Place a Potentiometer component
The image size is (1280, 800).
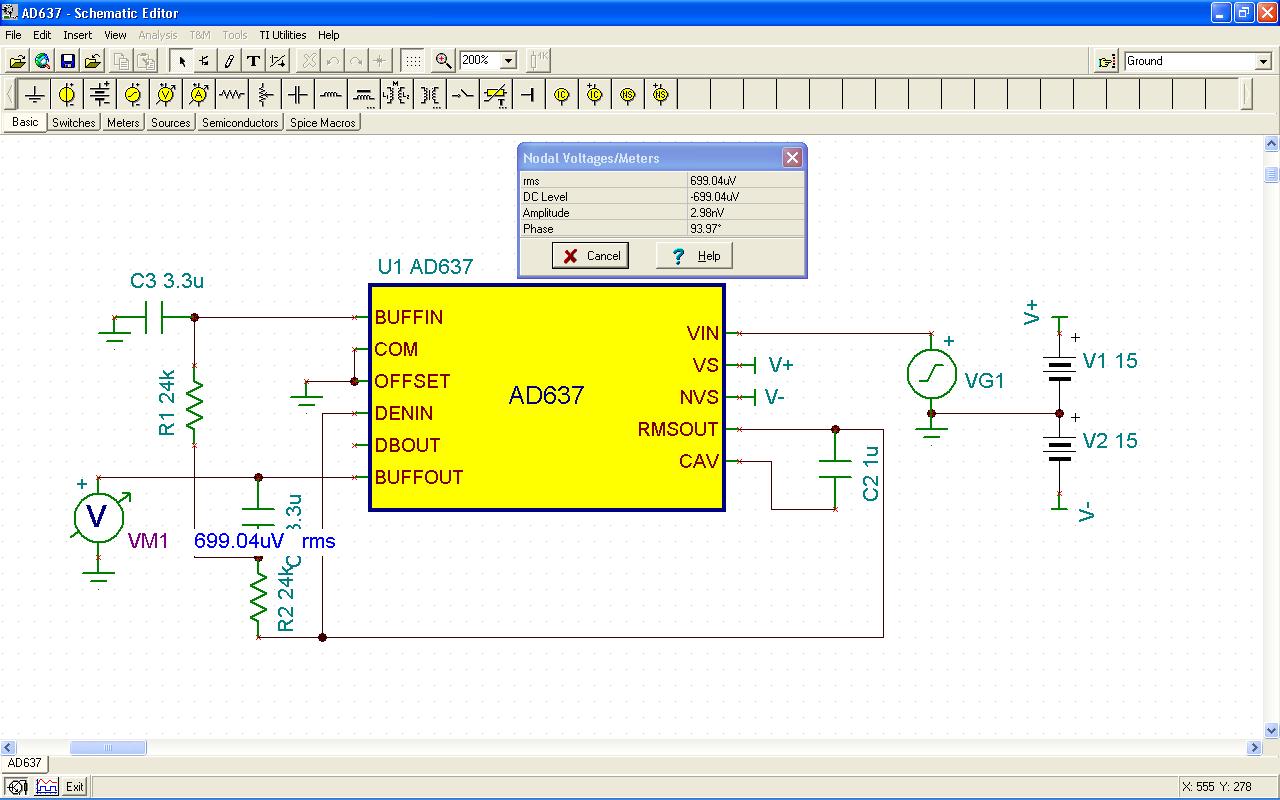(x=265, y=95)
